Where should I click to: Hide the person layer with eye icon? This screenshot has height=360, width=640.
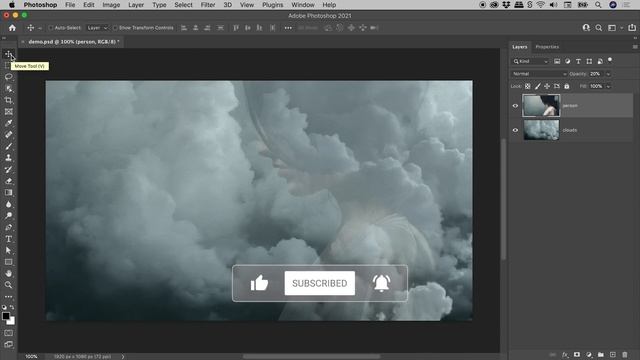pyautogui.click(x=515, y=106)
